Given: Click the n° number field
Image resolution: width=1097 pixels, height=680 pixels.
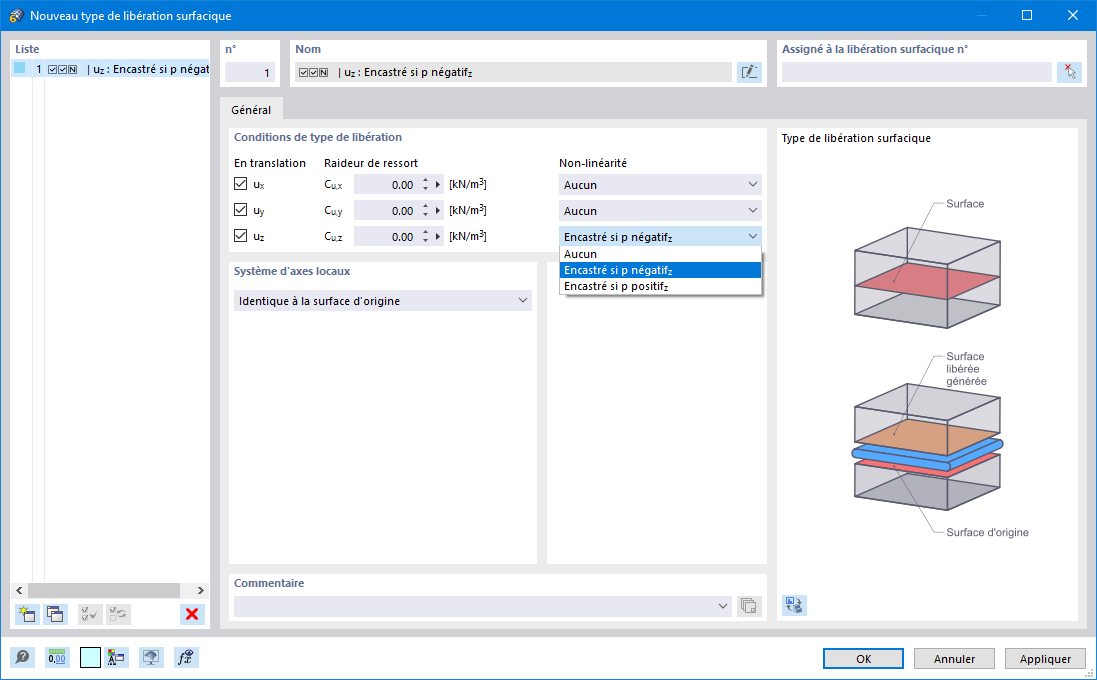Looking at the screenshot, I should [250, 72].
